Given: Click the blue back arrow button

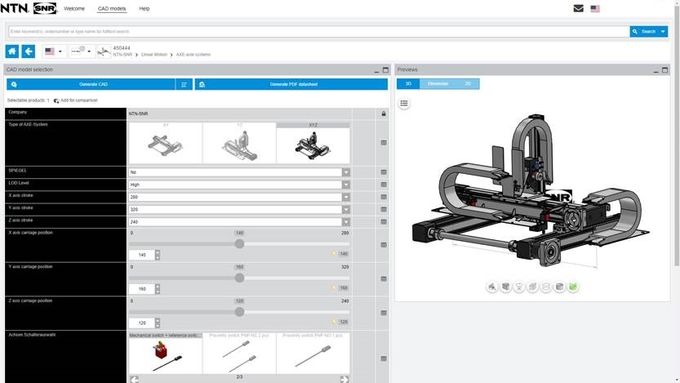Looking at the screenshot, I should [x=28, y=51].
